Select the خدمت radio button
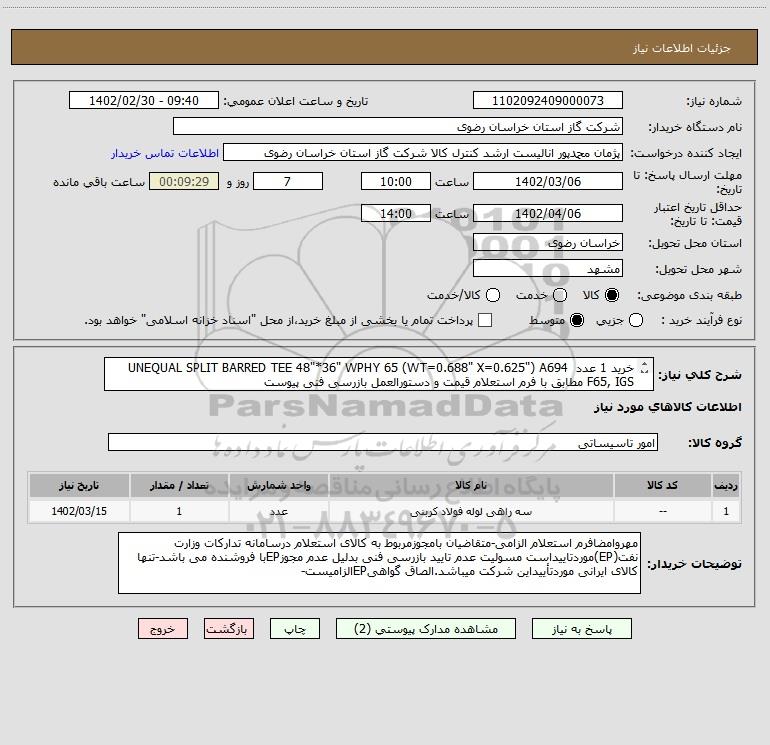The image size is (770, 745). [560, 295]
